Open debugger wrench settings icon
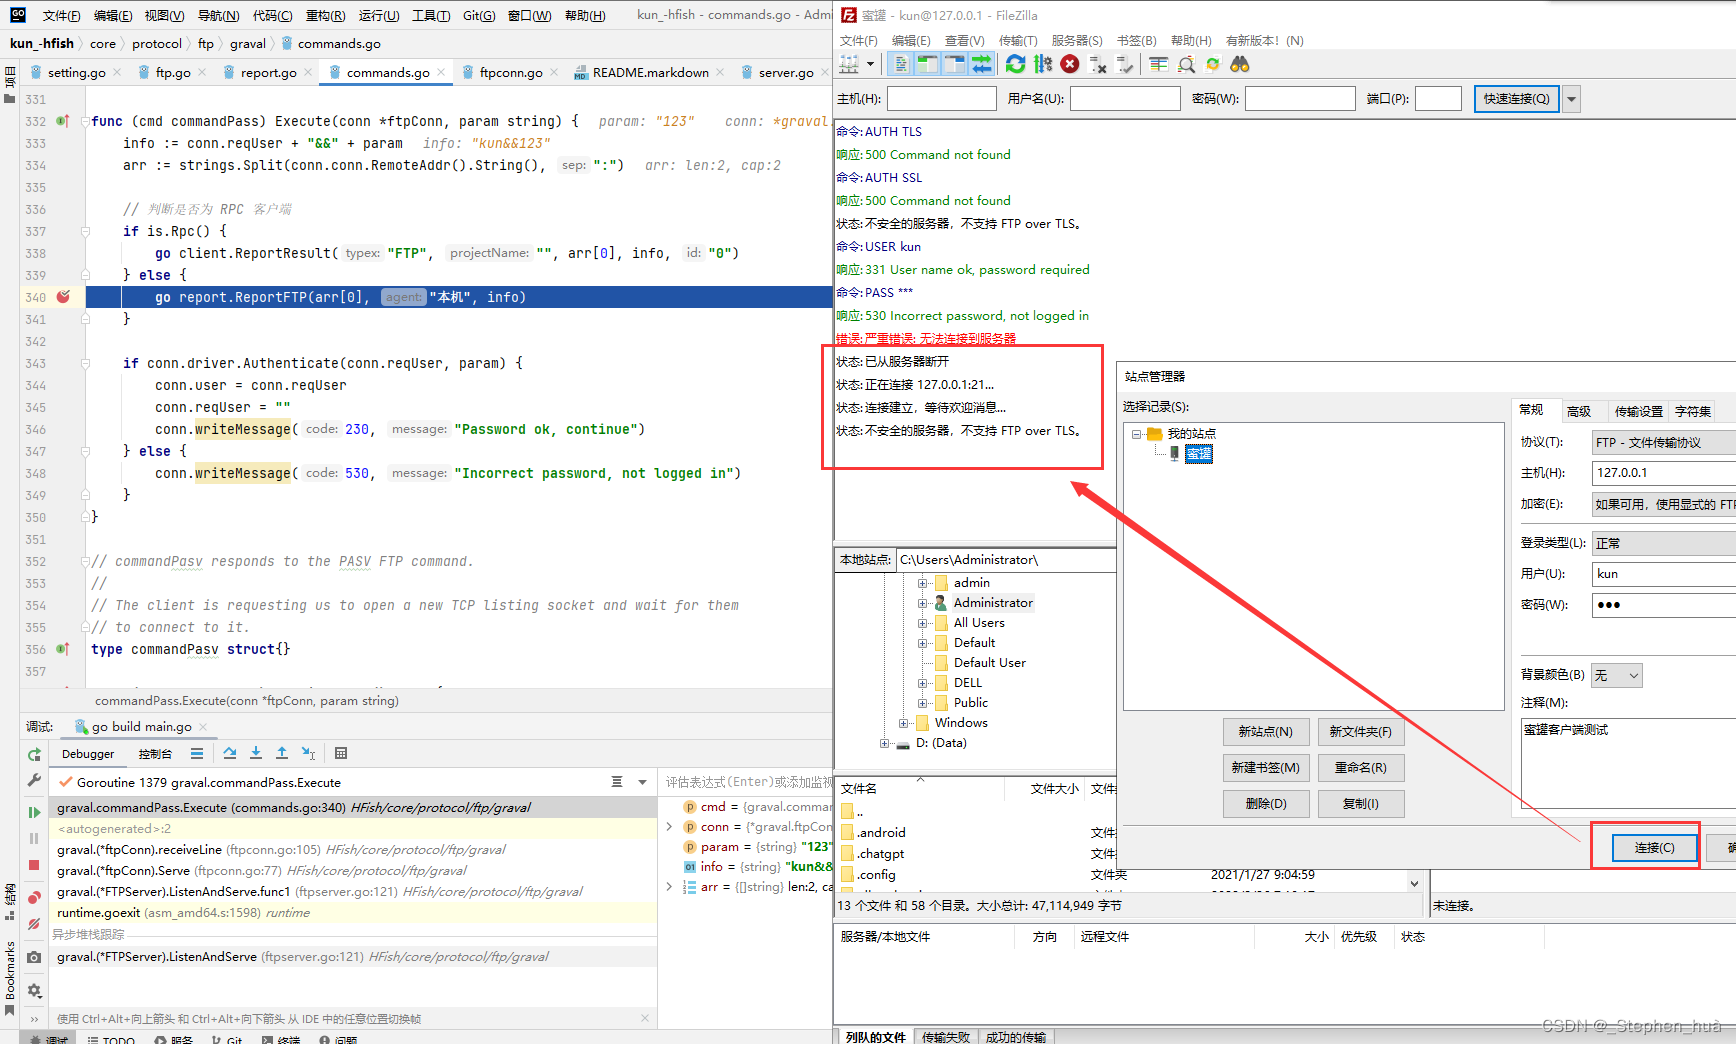The image size is (1736, 1044). 34,780
